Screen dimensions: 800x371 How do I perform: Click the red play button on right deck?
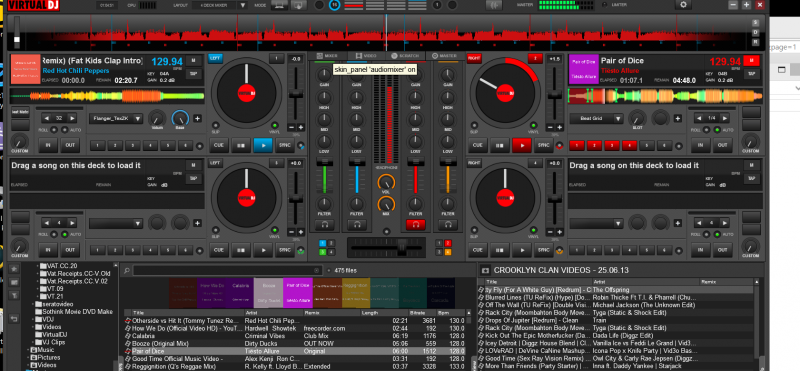[522, 145]
